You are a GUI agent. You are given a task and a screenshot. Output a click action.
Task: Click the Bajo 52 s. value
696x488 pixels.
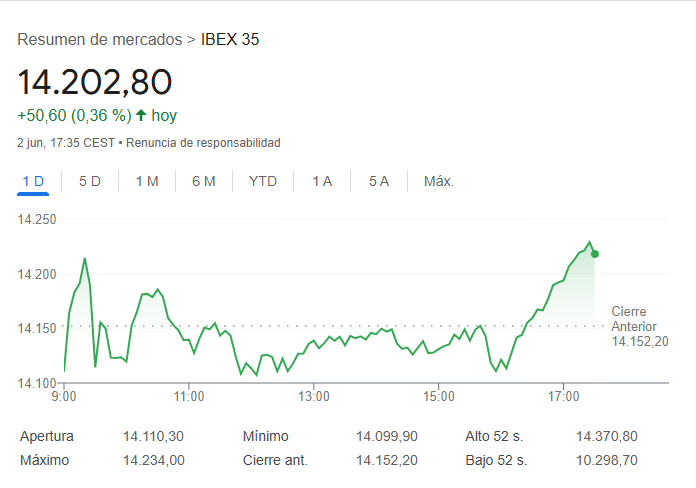click(606, 460)
